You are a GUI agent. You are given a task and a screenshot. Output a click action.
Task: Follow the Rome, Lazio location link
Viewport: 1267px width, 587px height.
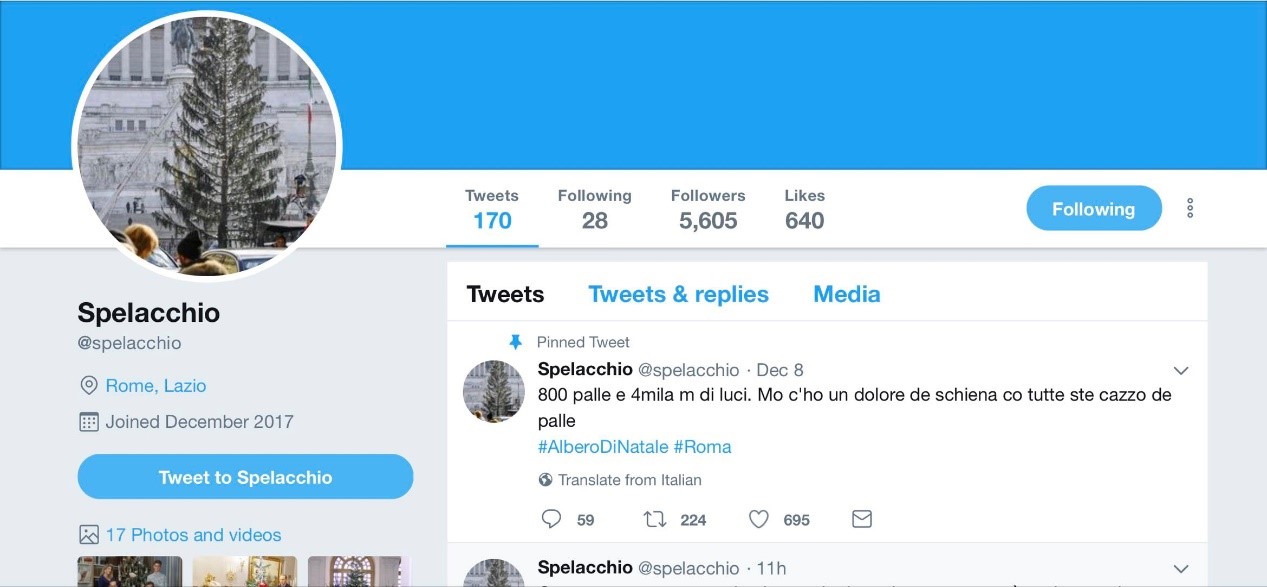click(156, 386)
